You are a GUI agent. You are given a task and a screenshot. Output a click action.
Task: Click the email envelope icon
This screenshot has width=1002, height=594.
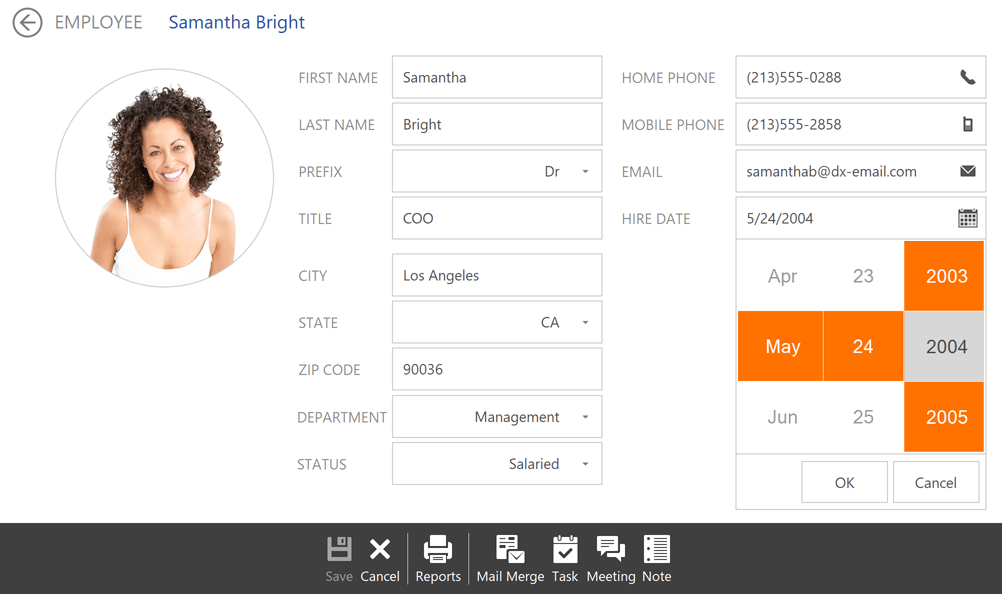point(967,171)
